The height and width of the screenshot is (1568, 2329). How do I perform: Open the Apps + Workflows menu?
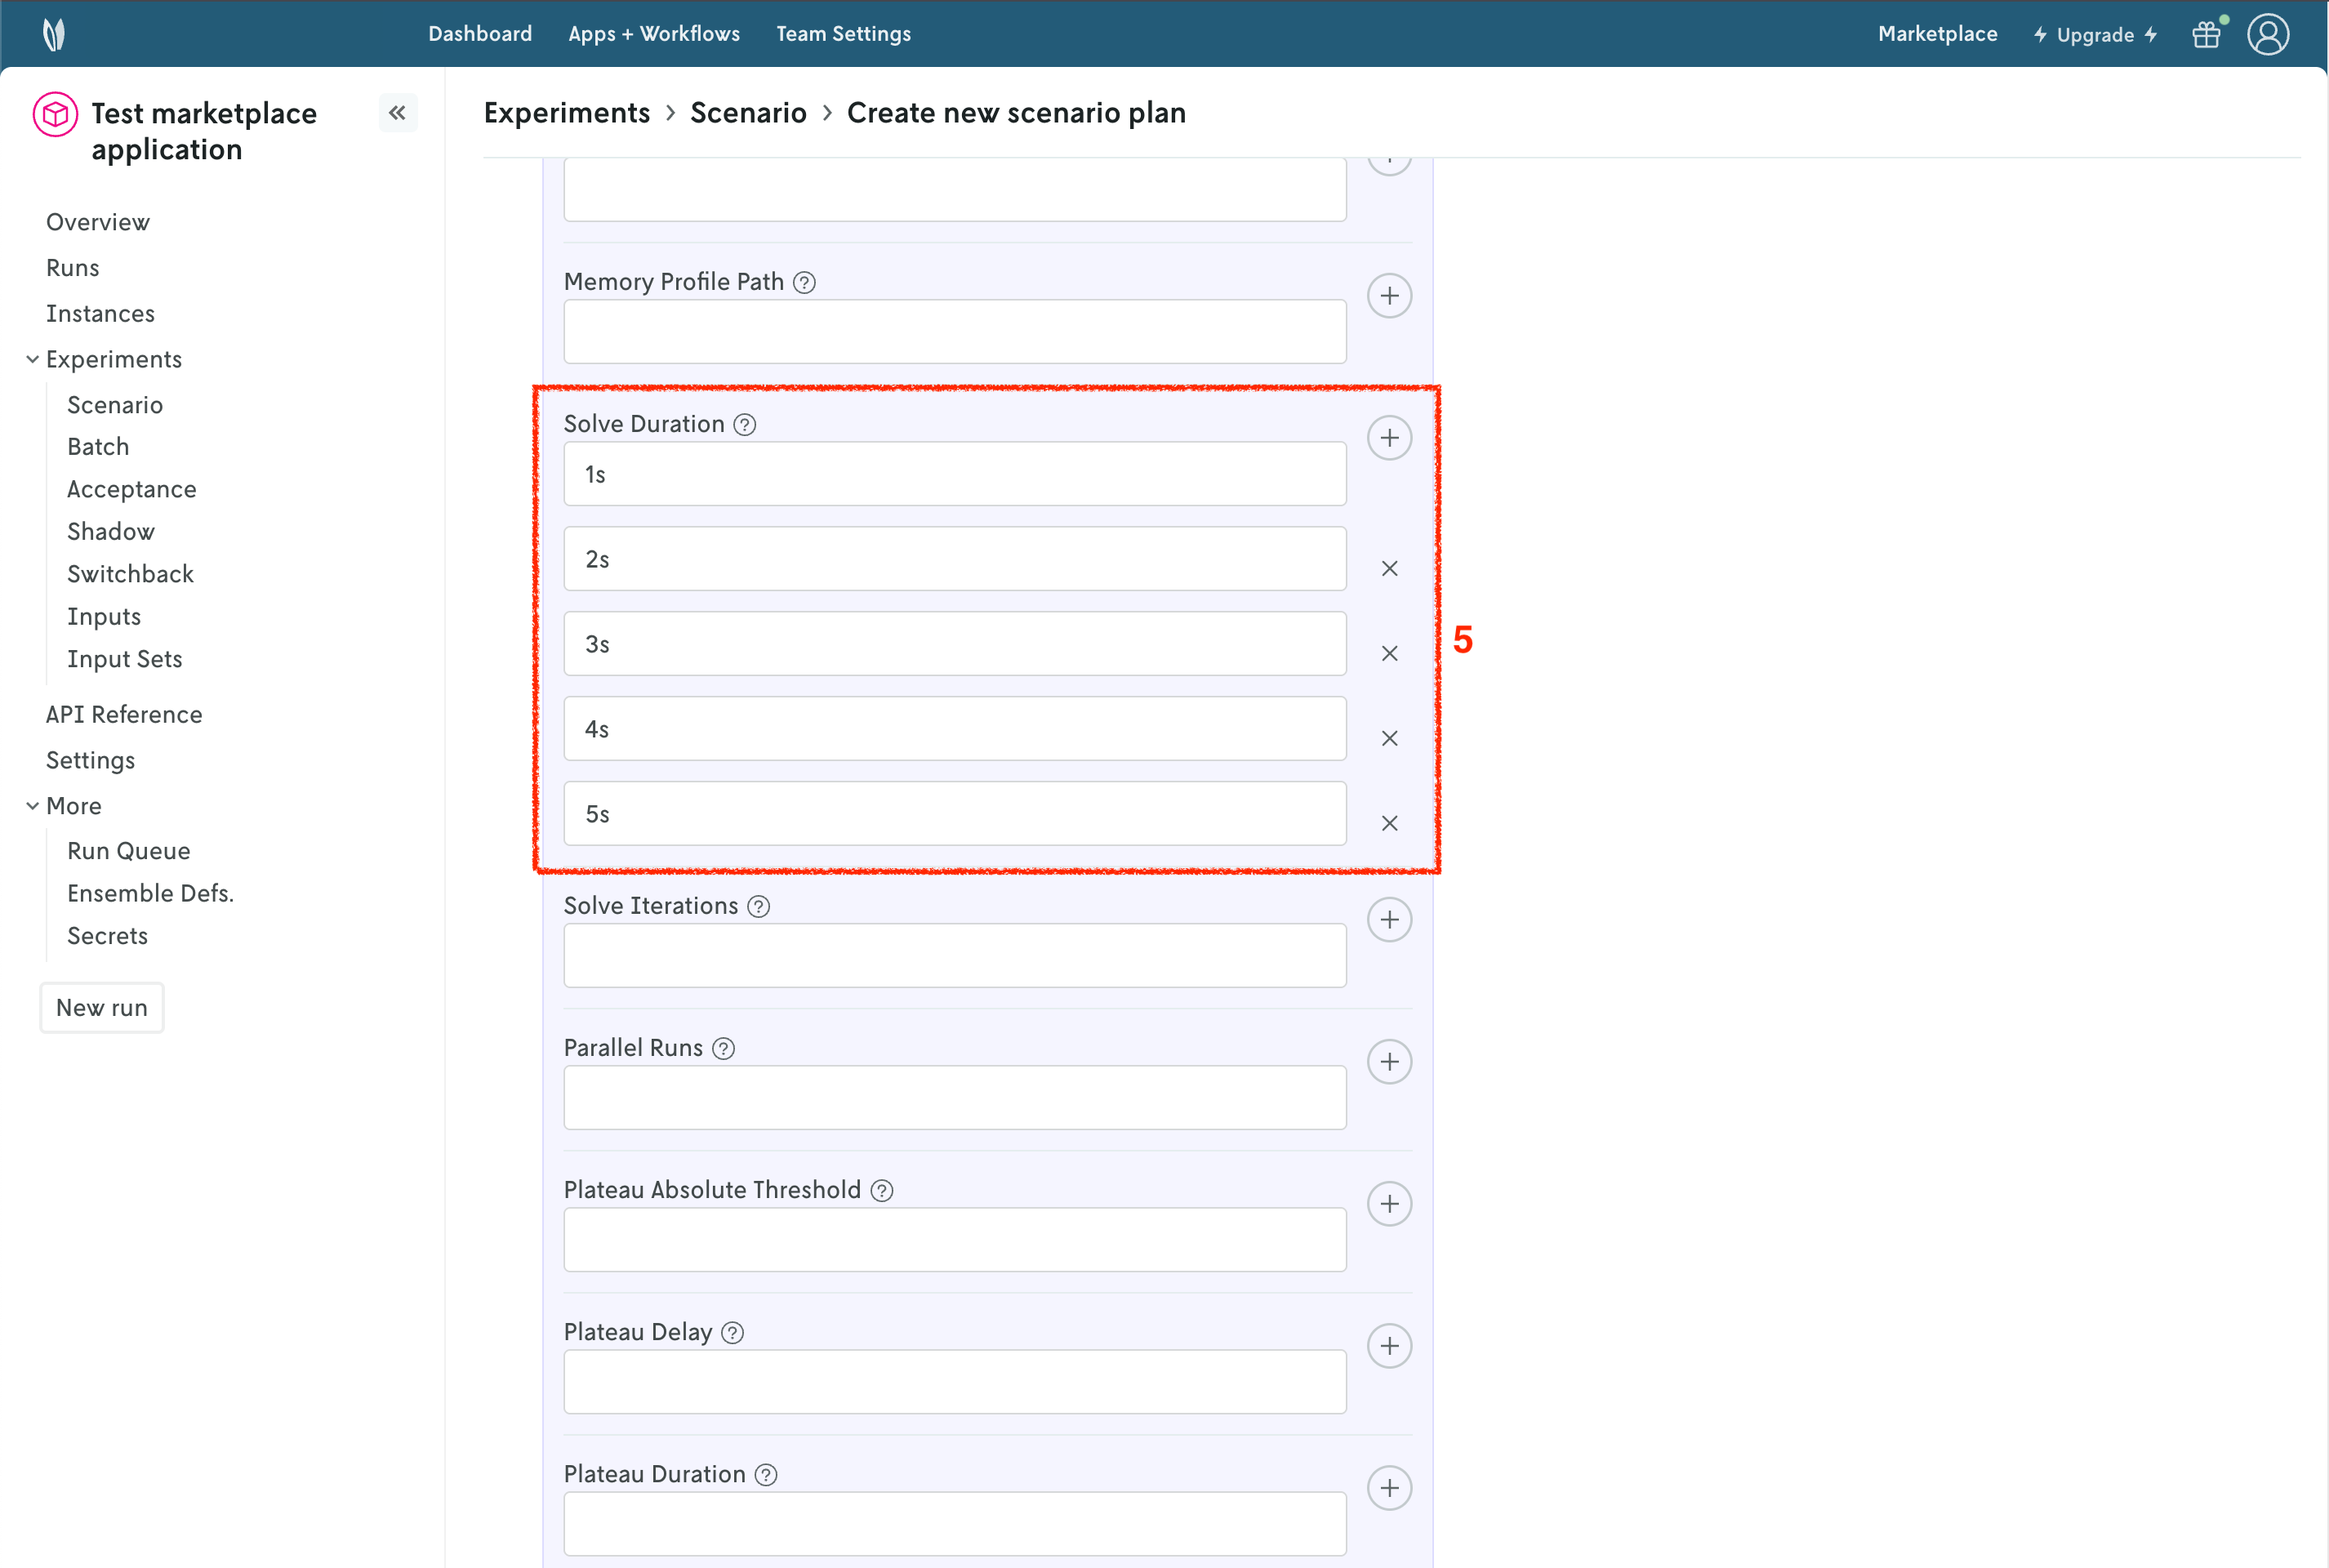click(x=654, y=34)
